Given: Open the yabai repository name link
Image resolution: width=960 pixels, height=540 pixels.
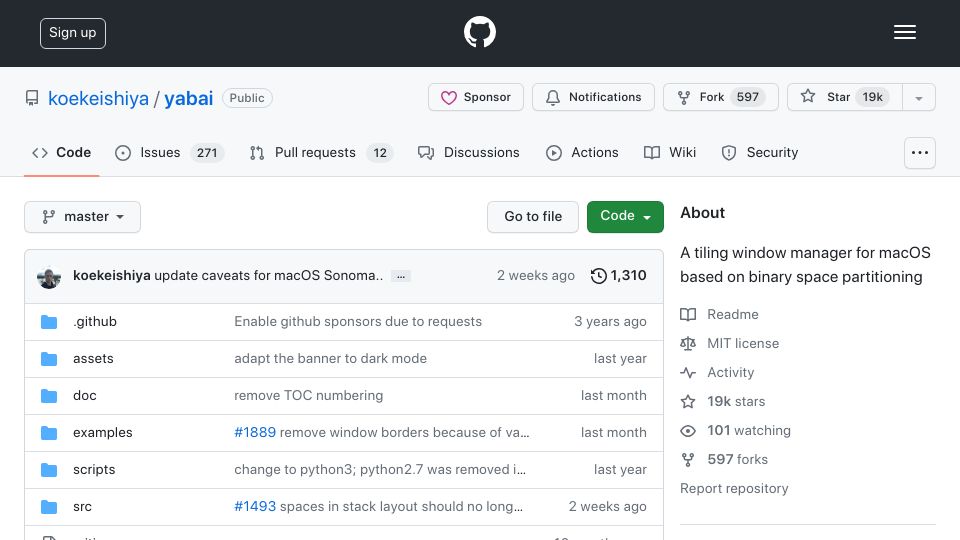Looking at the screenshot, I should [x=189, y=99].
